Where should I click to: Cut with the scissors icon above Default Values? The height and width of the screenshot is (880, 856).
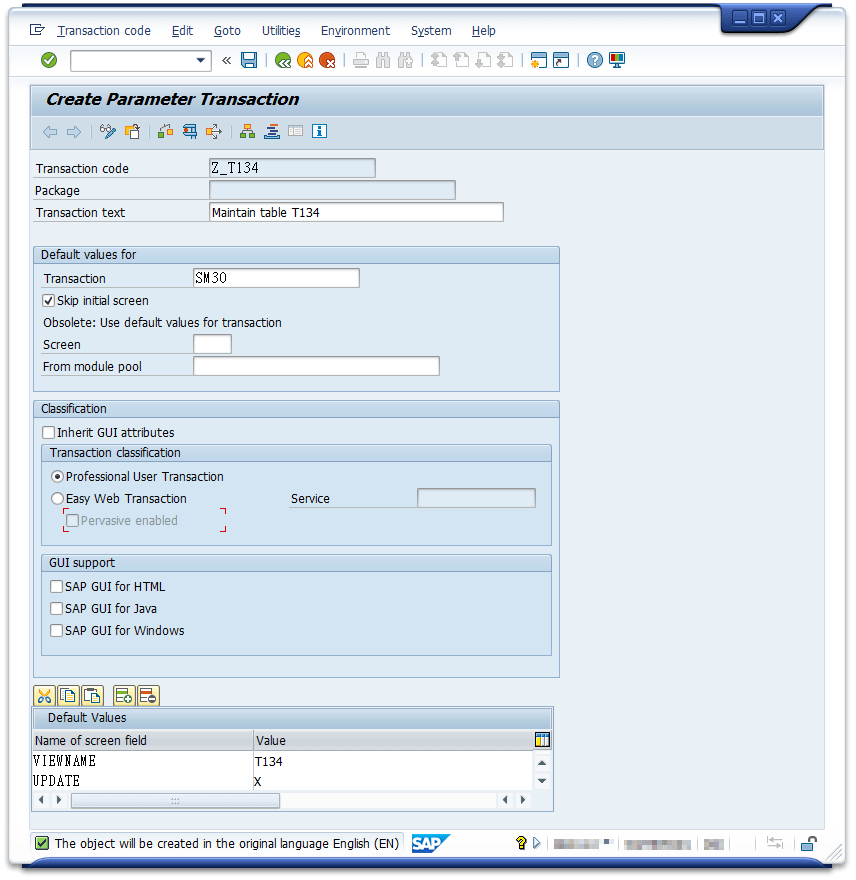pyautogui.click(x=44, y=695)
